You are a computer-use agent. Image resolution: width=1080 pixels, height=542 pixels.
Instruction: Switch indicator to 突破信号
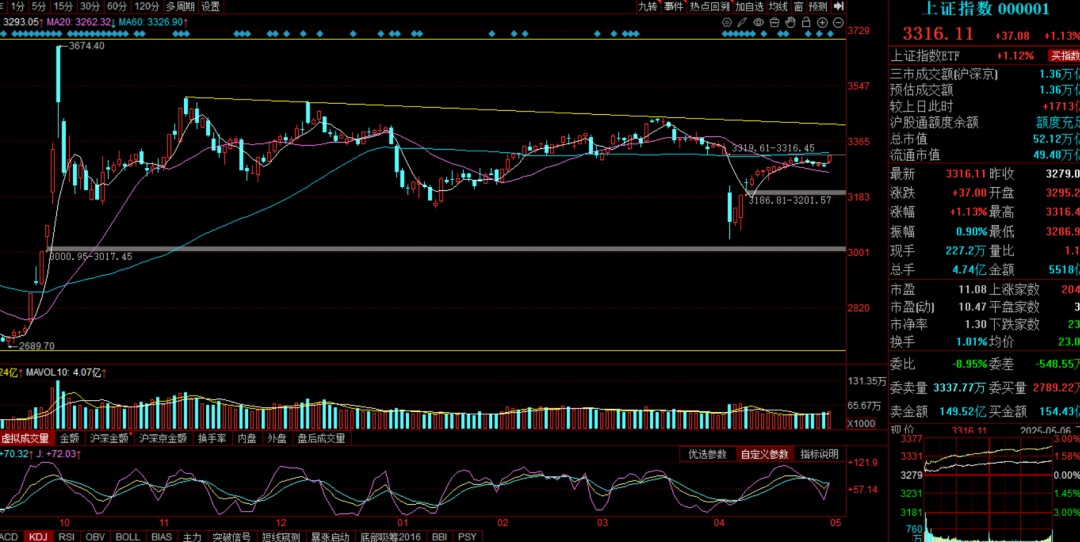pos(231,536)
